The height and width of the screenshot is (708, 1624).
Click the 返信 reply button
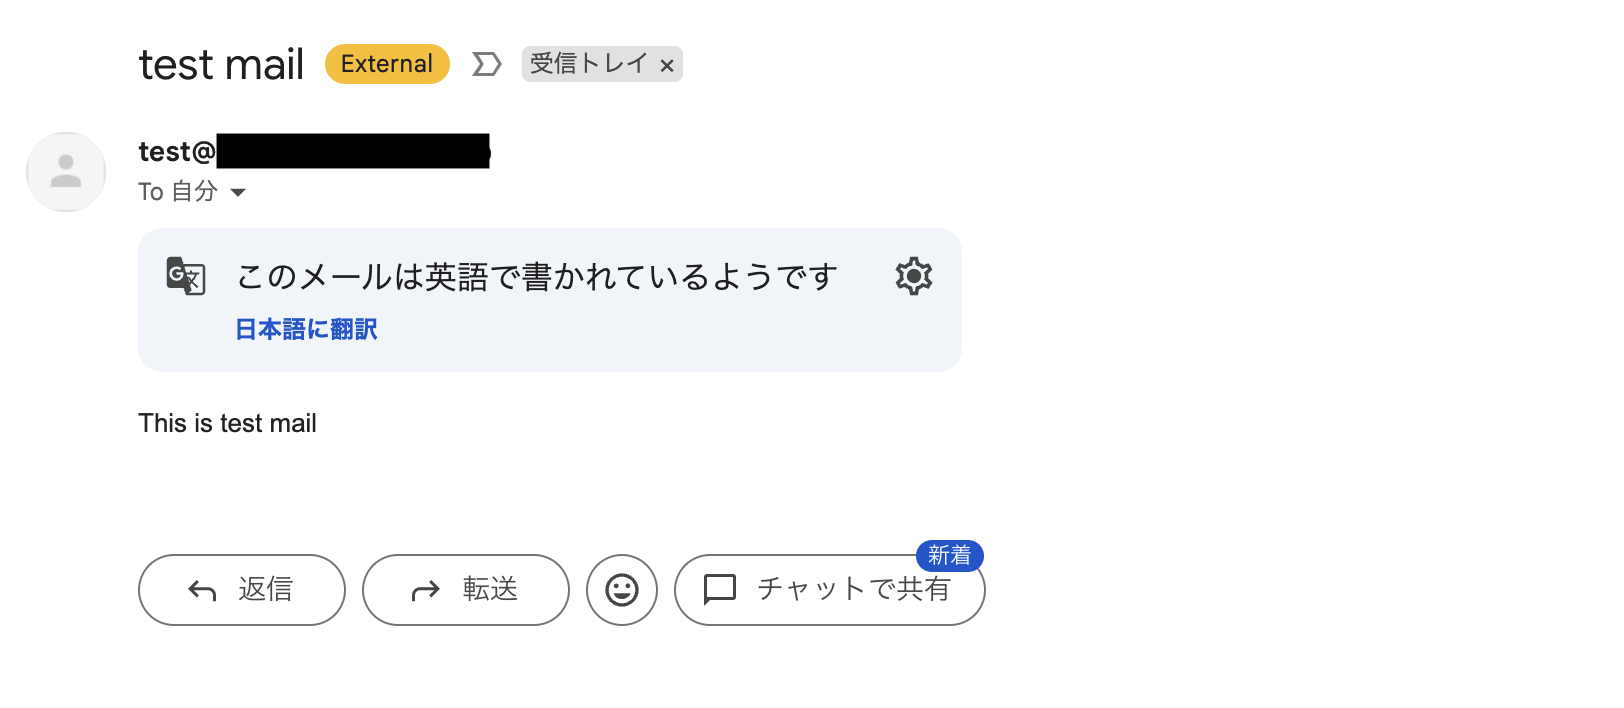[x=242, y=590]
